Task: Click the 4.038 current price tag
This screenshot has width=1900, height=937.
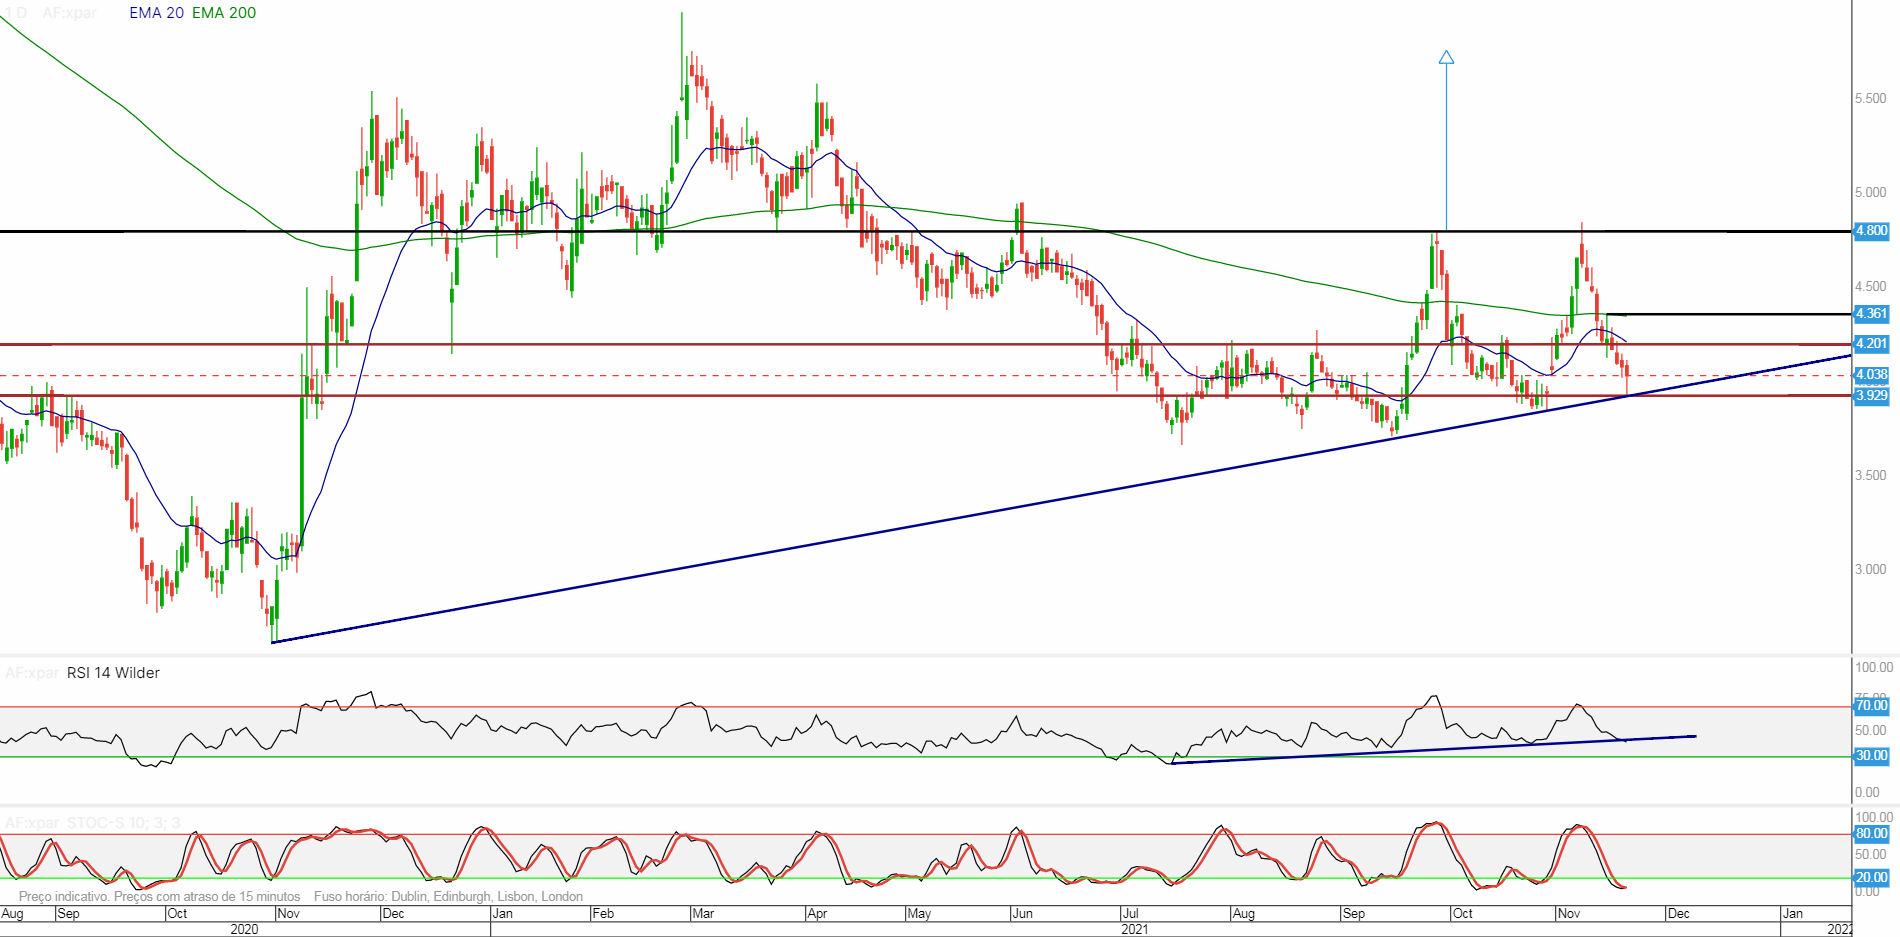Action: click(x=1871, y=375)
